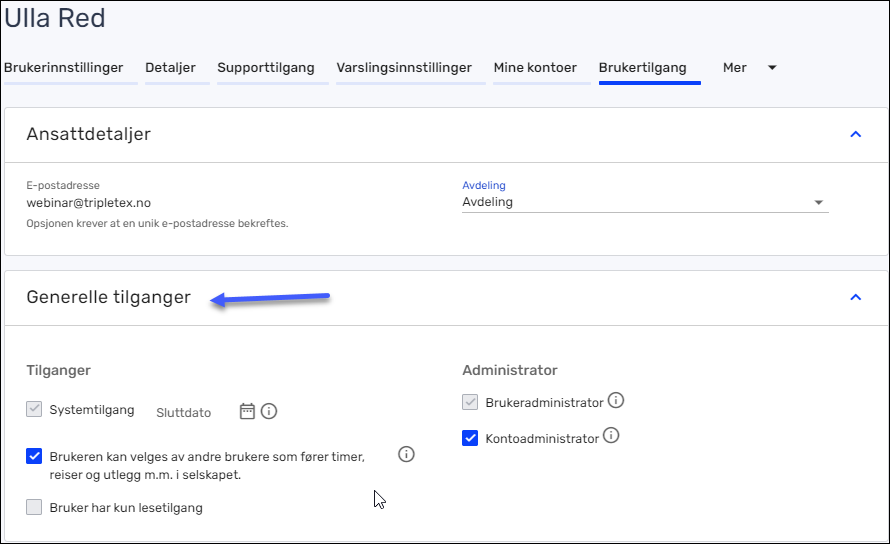This screenshot has height=544, width=890.
Task: Select the Varslingsinnstillinger tab
Action: point(404,68)
